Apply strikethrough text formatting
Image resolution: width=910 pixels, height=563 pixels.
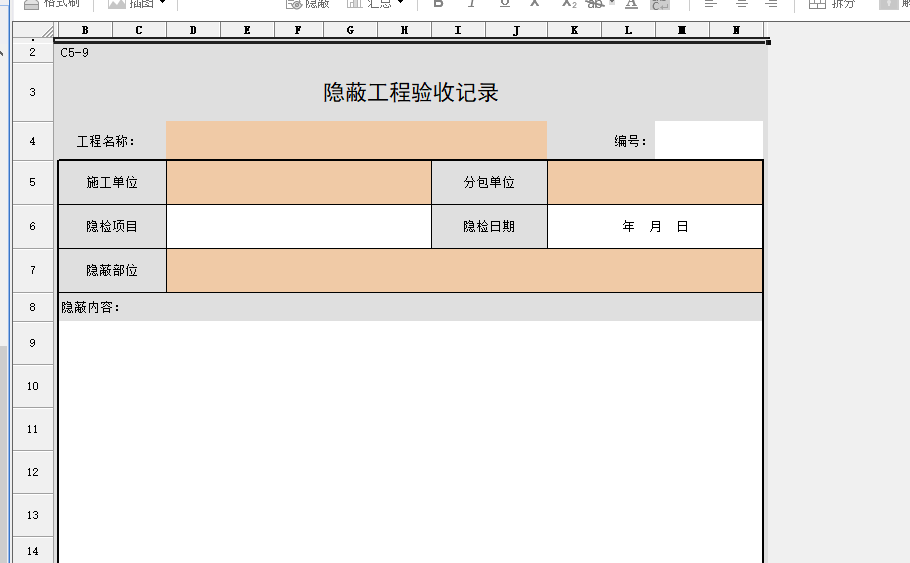click(x=596, y=4)
